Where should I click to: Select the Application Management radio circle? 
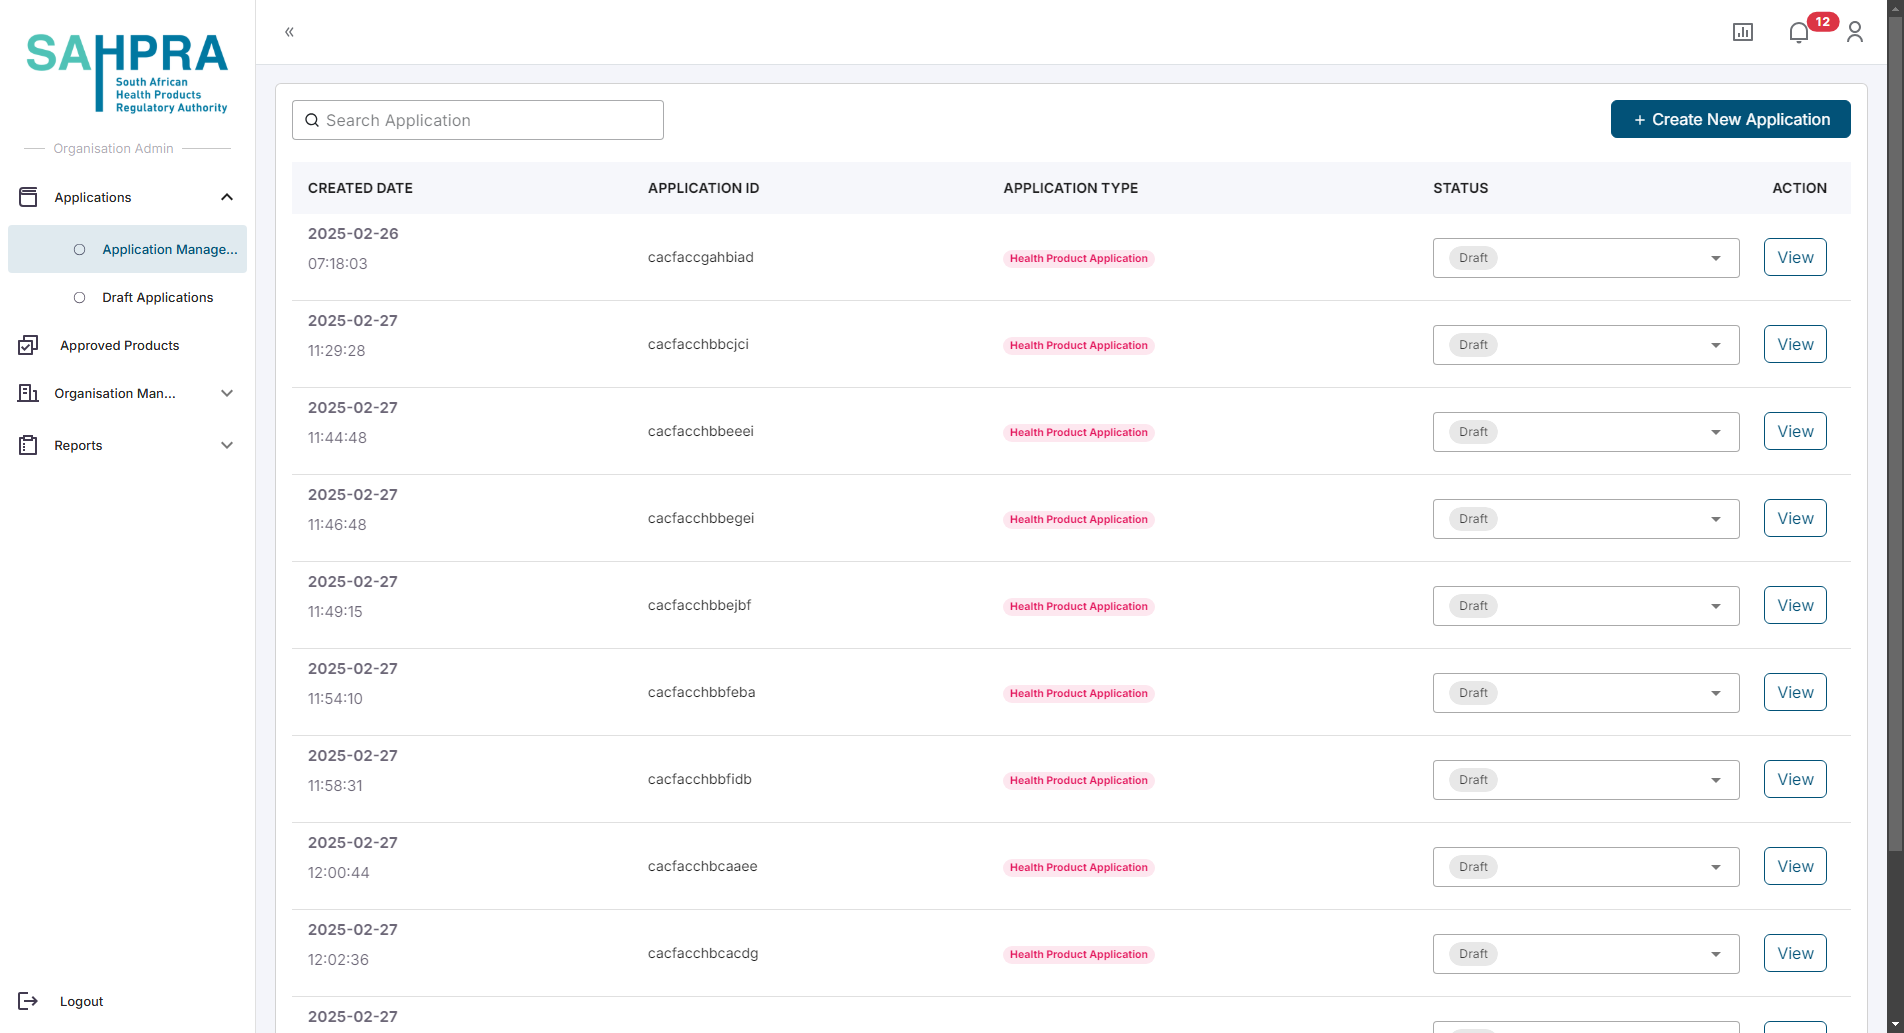[80, 249]
